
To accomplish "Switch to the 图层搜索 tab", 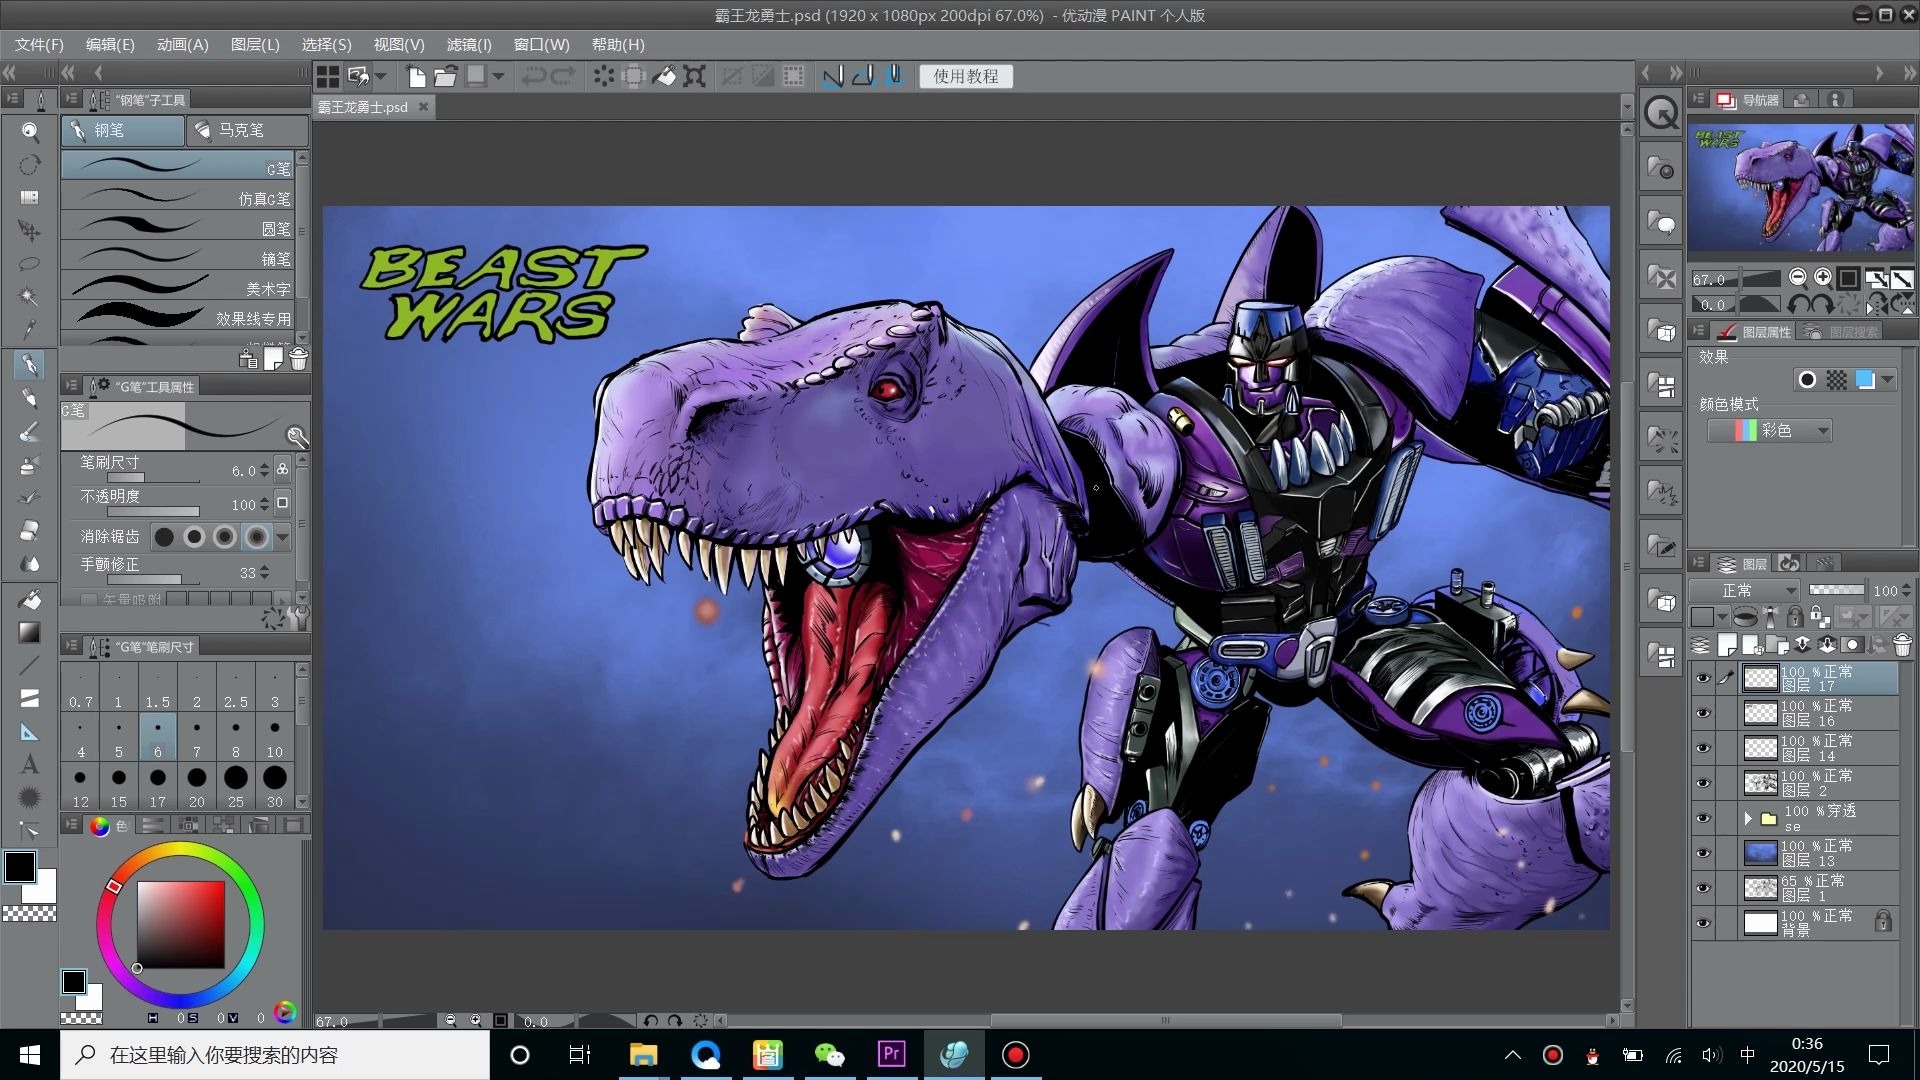I will click(x=1841, y=332).
